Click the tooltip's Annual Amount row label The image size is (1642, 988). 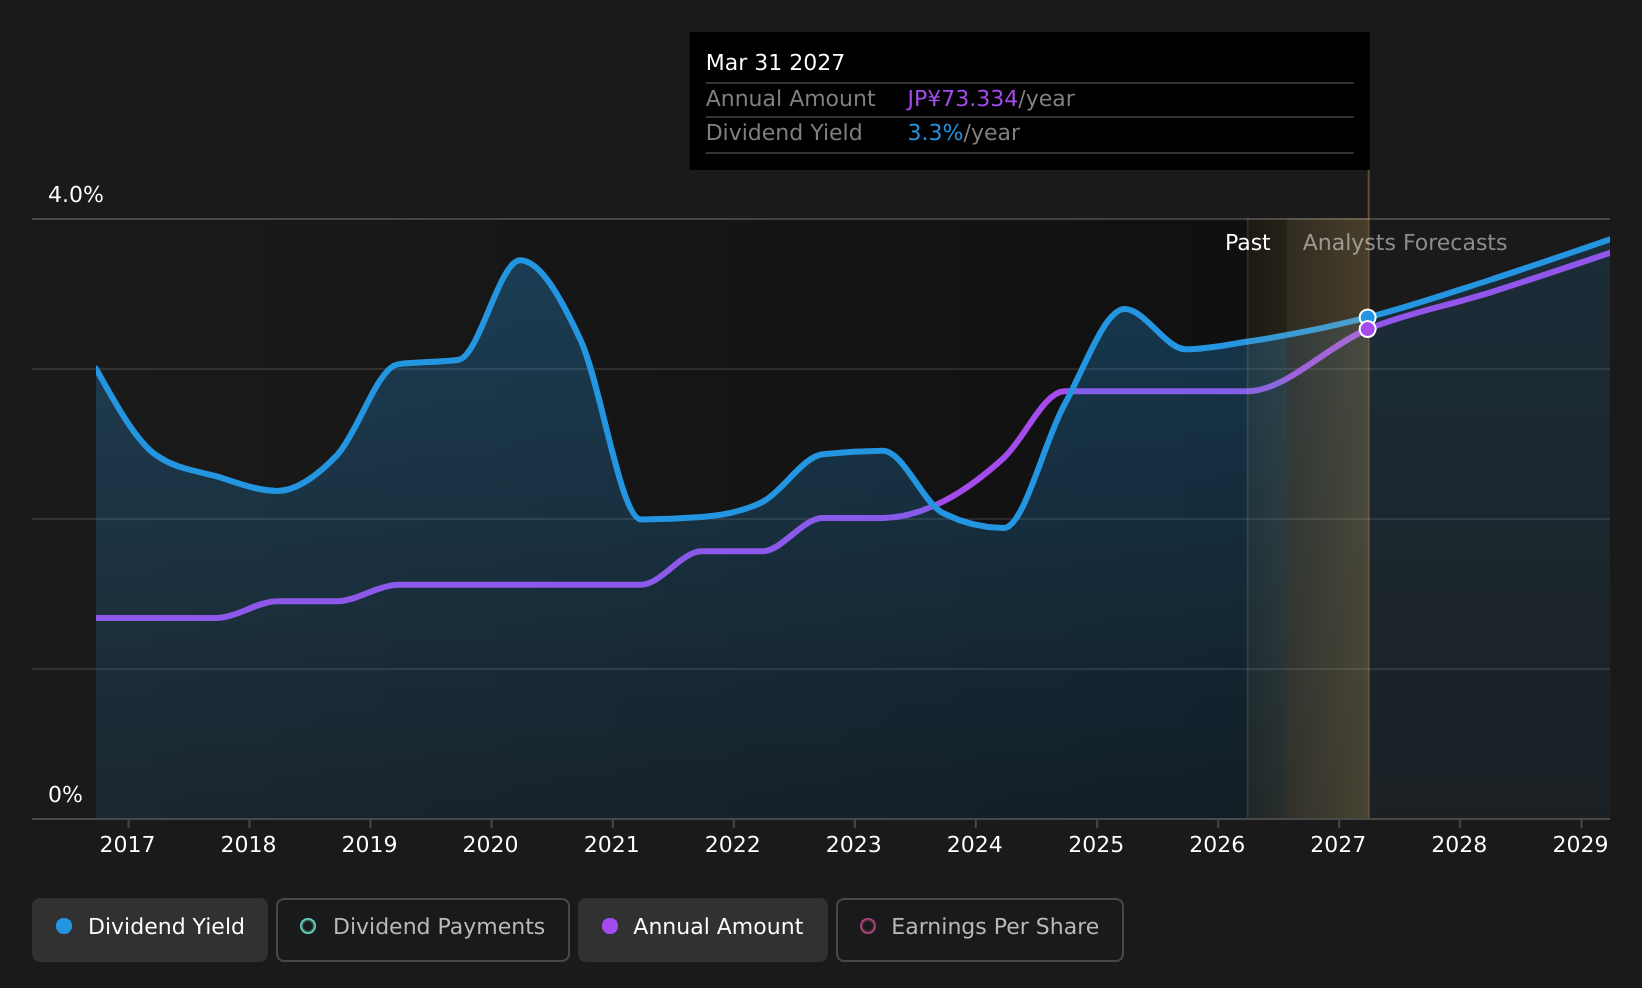point(790,99)
